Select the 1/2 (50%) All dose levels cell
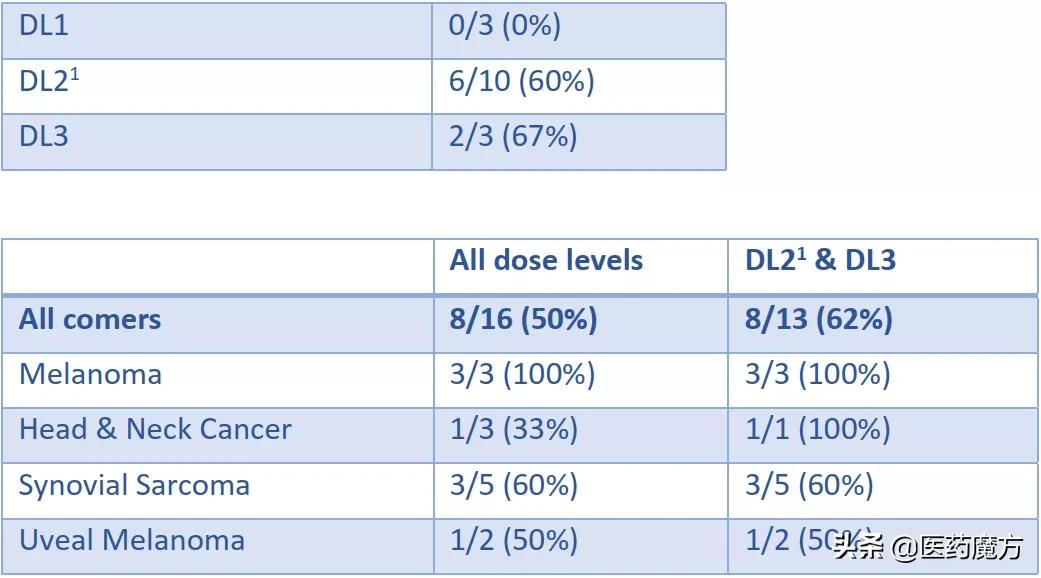This screenshot has height=578, width=1041. tap(514, 541)
